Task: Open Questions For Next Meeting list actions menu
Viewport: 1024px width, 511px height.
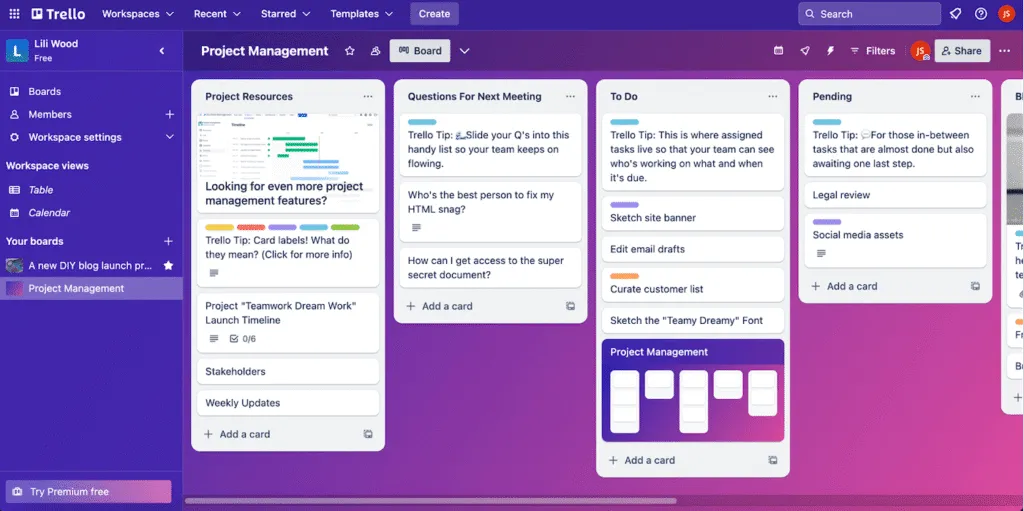Action: click(571, 96)
